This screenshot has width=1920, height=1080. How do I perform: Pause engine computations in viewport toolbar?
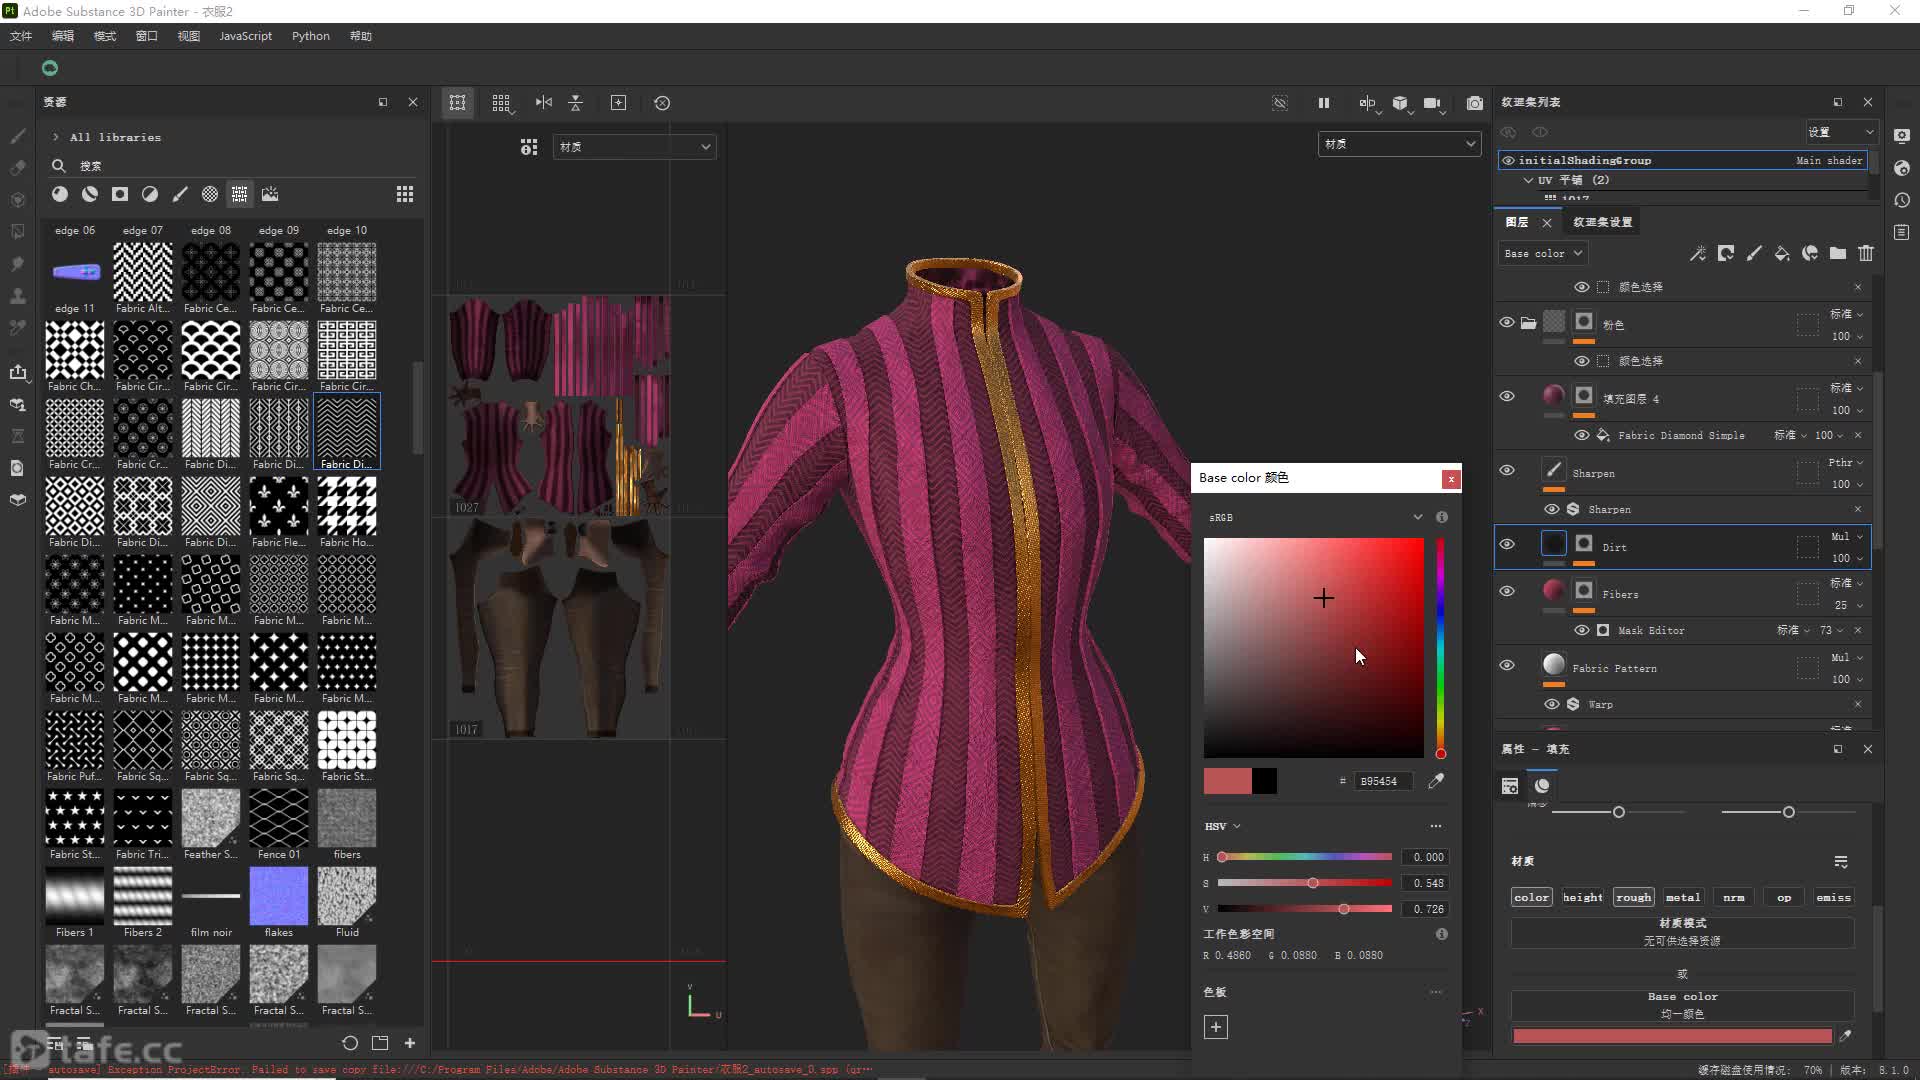(x=1324, y=103)
